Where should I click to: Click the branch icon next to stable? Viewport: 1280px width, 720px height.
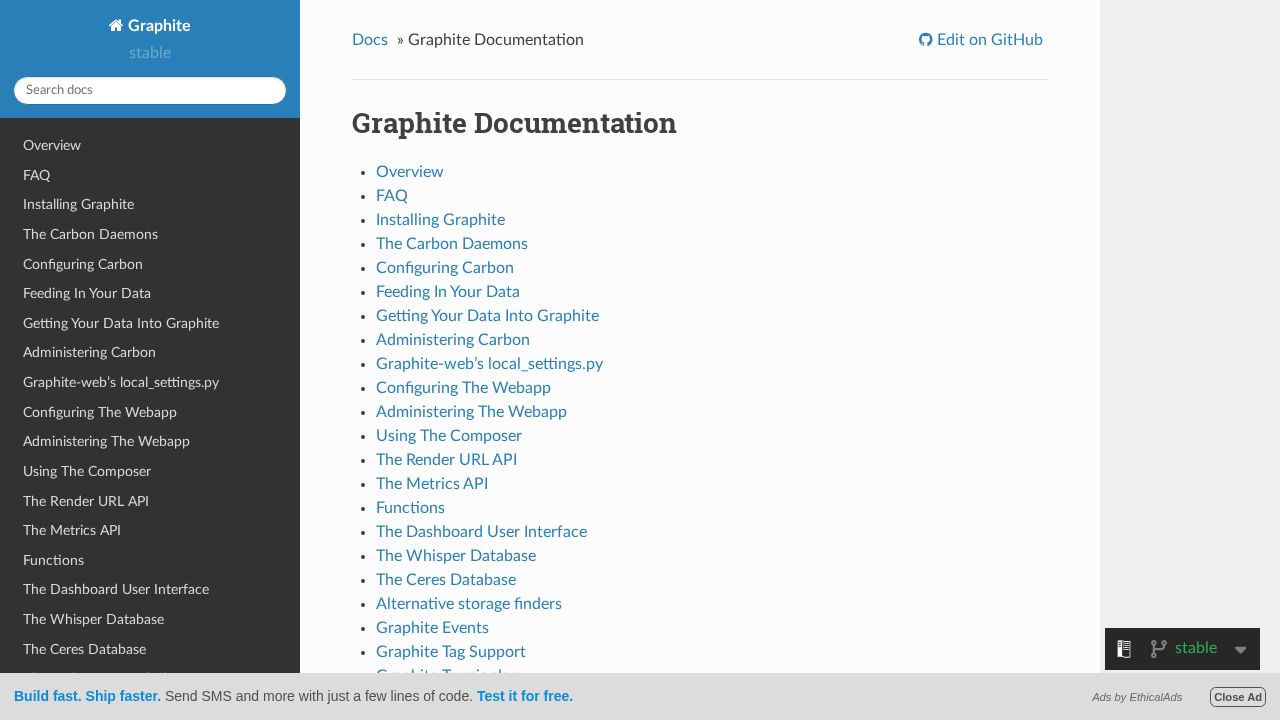coord(1159,649)
